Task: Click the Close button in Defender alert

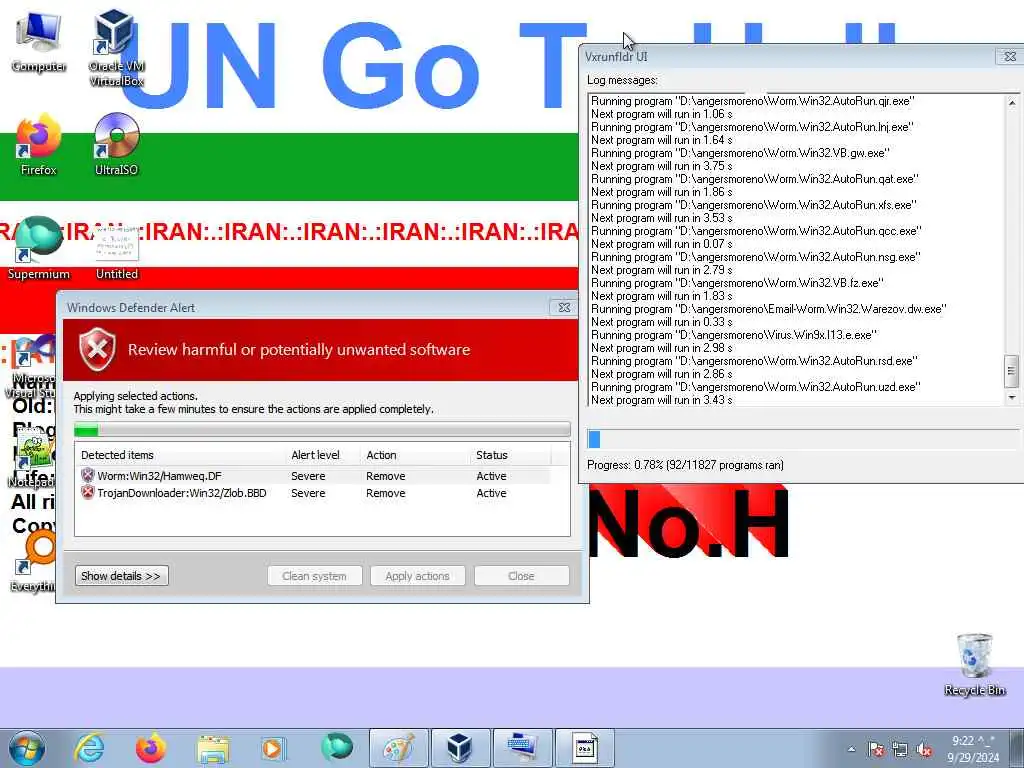Action: point(521,576)
